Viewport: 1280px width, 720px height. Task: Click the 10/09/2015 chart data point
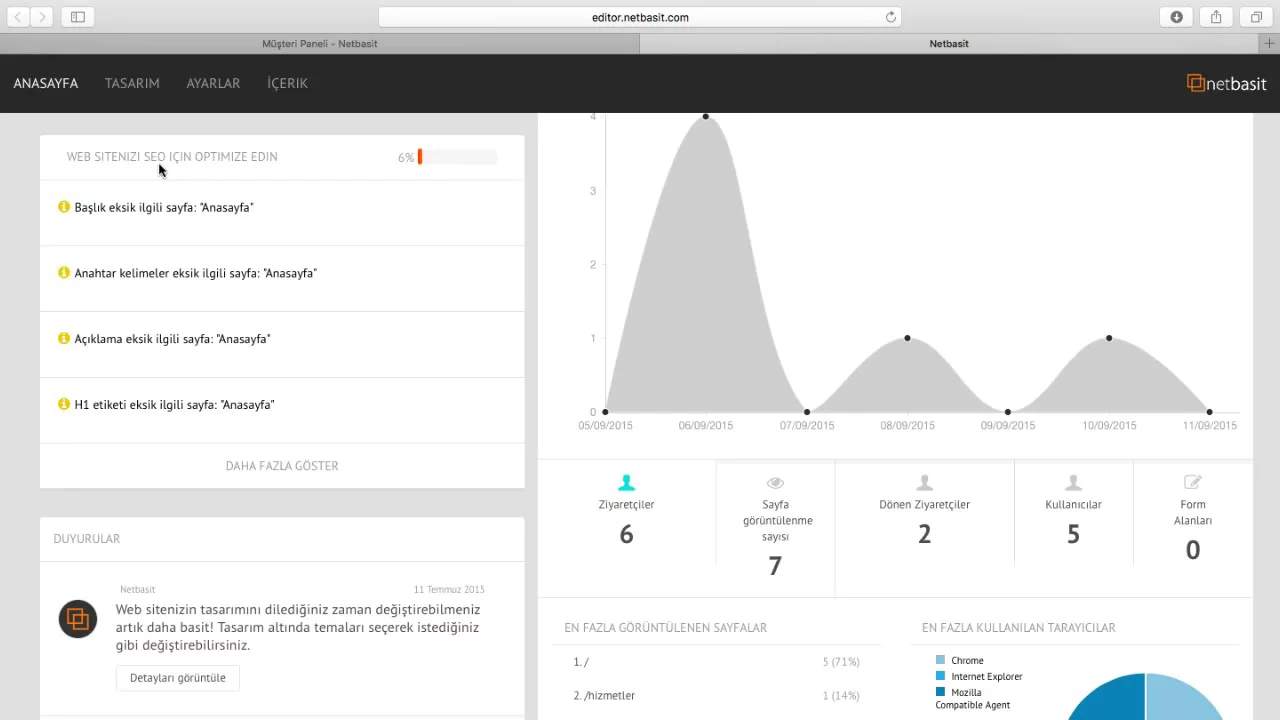coord(1109,338)
